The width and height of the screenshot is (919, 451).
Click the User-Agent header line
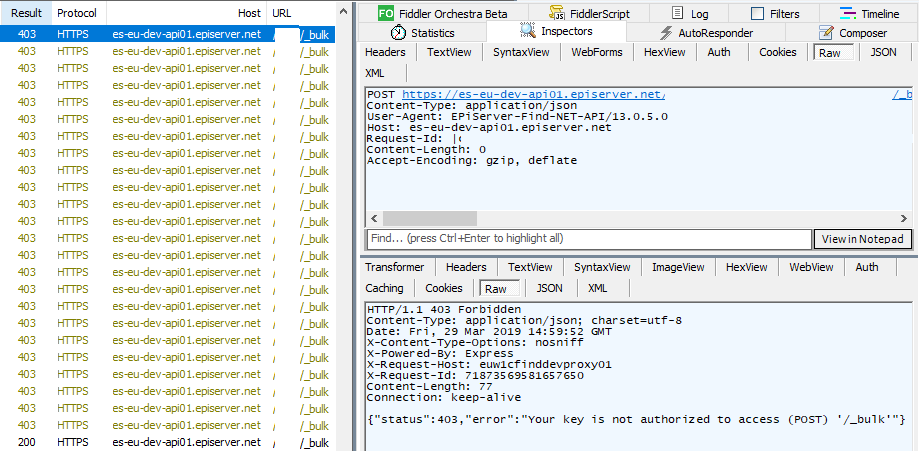click(x=518, y=116)
